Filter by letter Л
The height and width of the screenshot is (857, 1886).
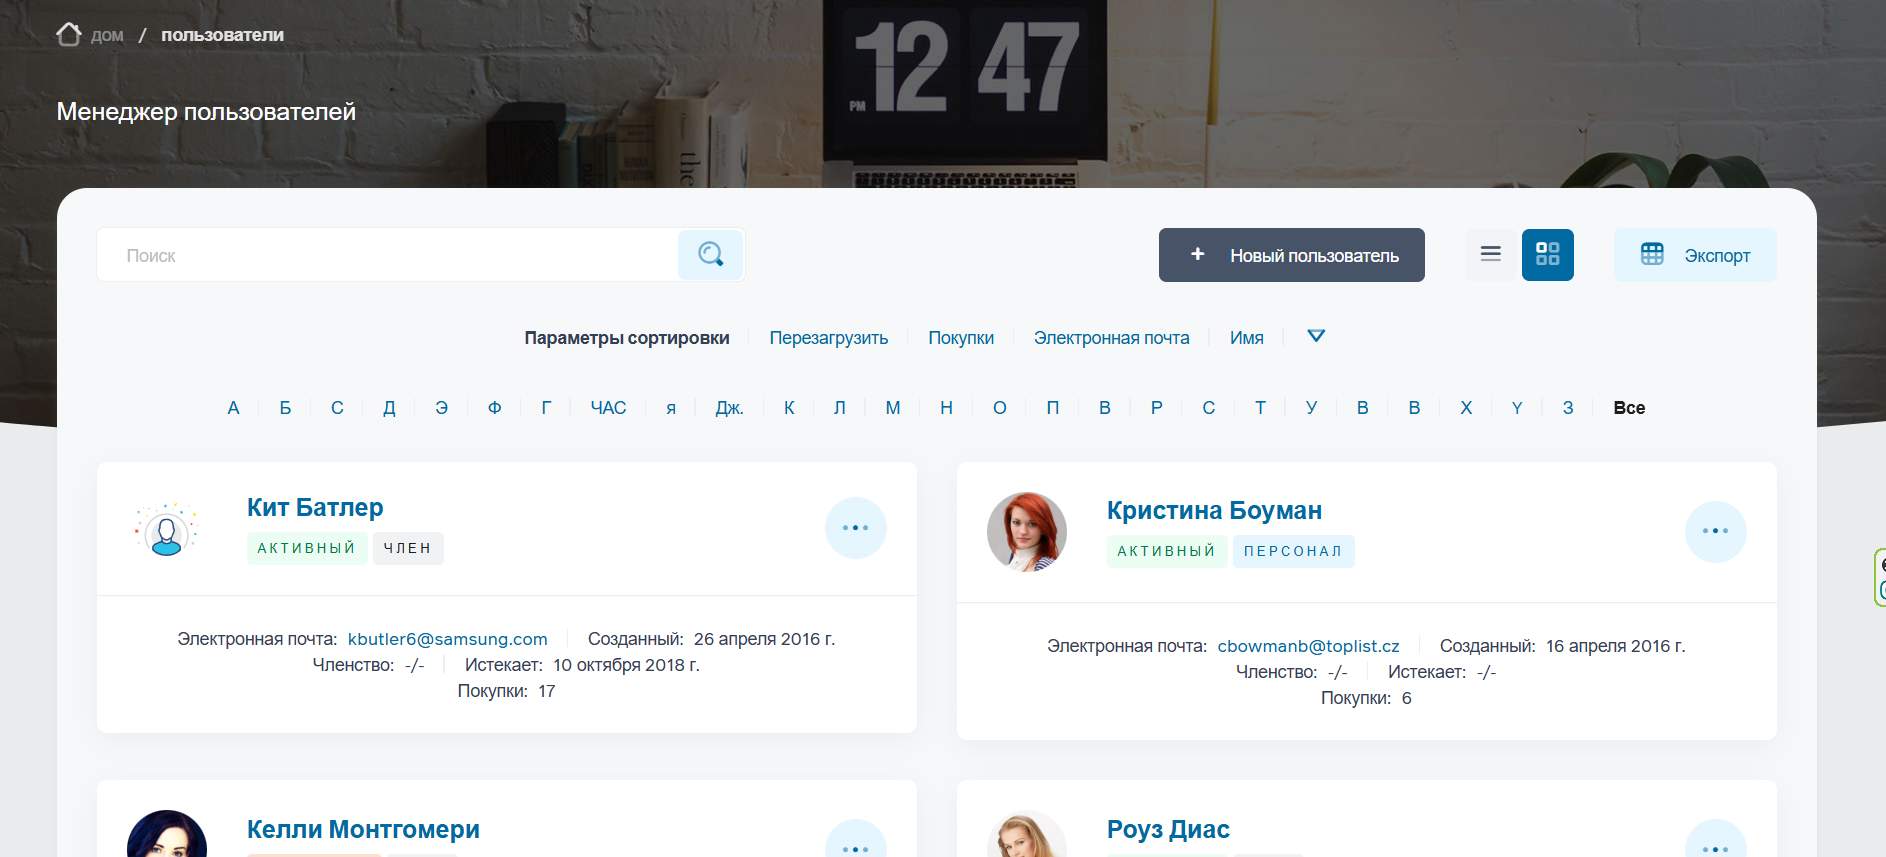(840, 408)
